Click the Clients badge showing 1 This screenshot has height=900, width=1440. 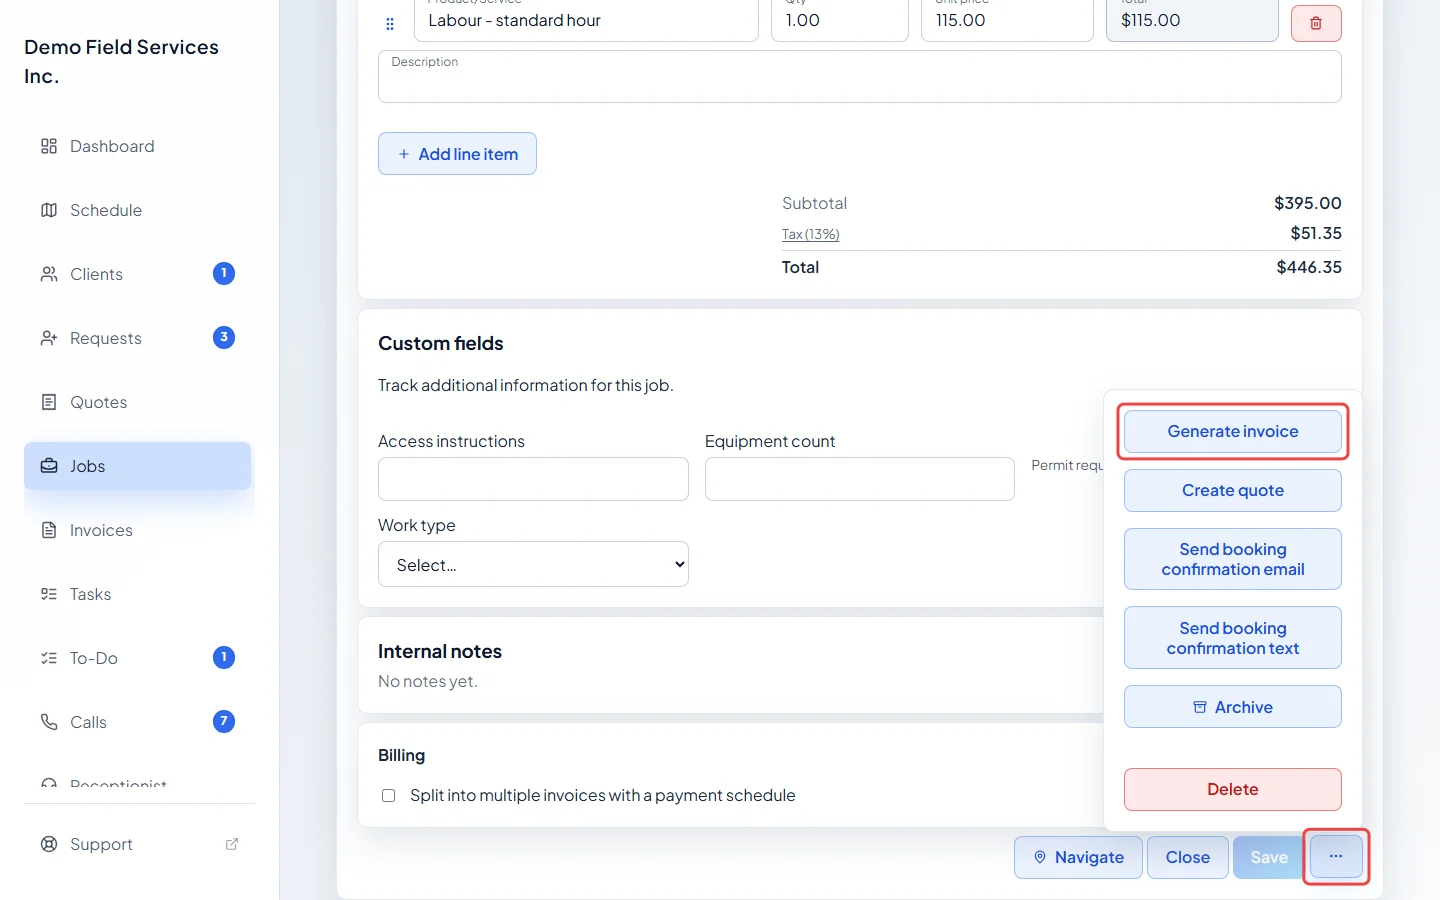224,274
